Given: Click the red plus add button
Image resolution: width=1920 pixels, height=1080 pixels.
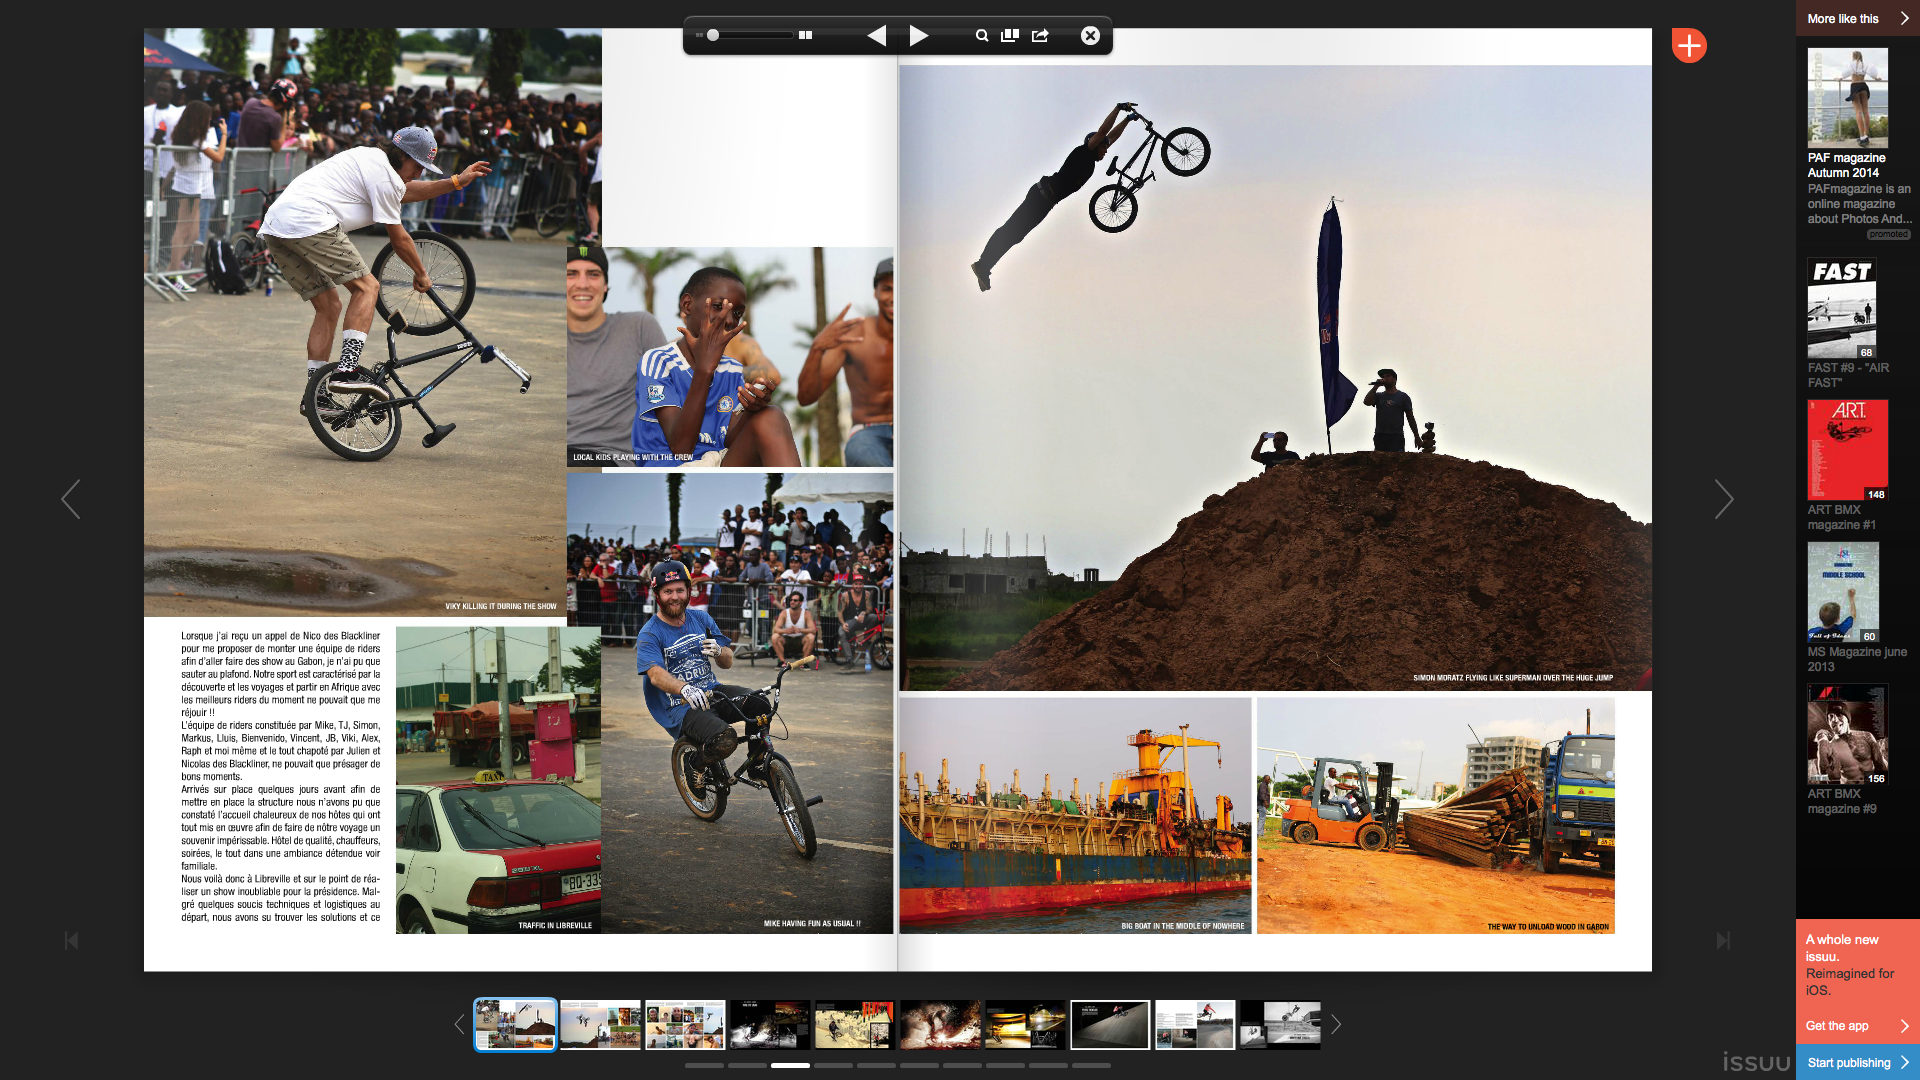Looking at the screenshot, I should [x=1689, y=45].
